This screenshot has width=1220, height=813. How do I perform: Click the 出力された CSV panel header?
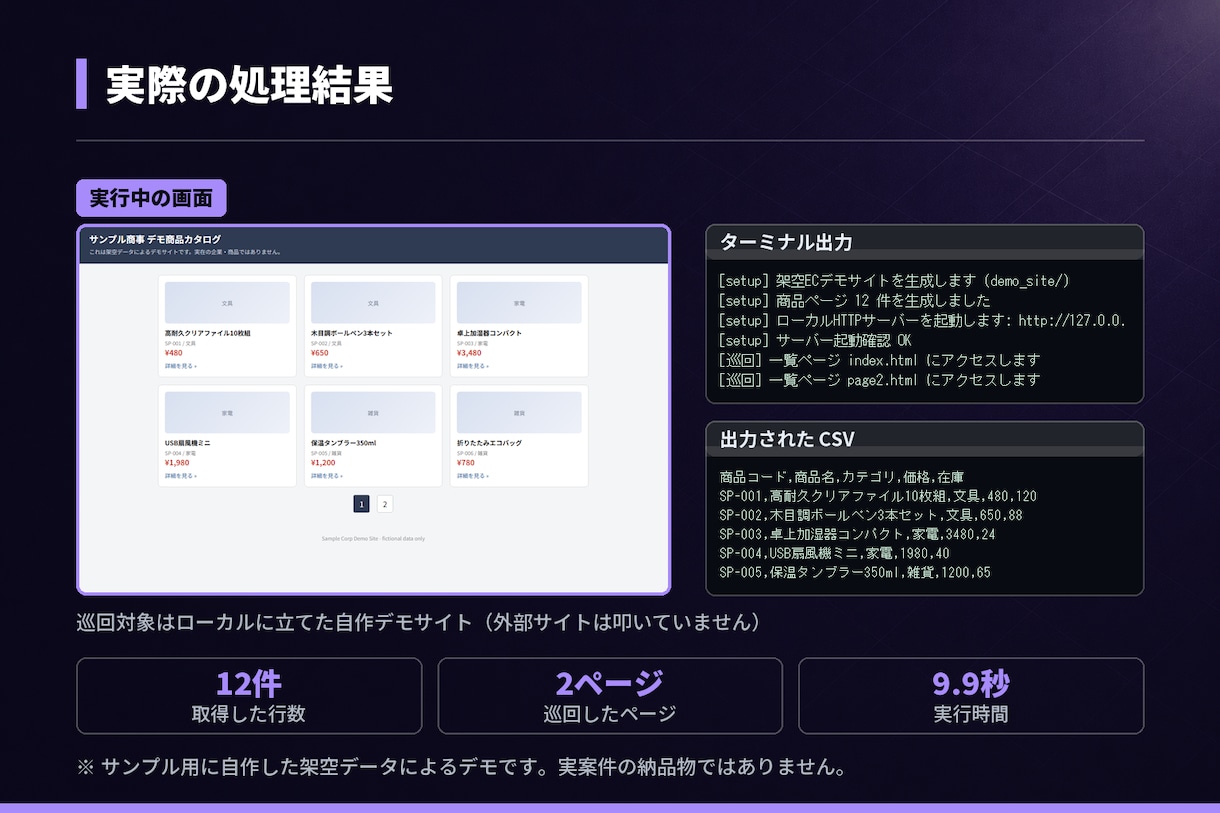click(924, 439)
